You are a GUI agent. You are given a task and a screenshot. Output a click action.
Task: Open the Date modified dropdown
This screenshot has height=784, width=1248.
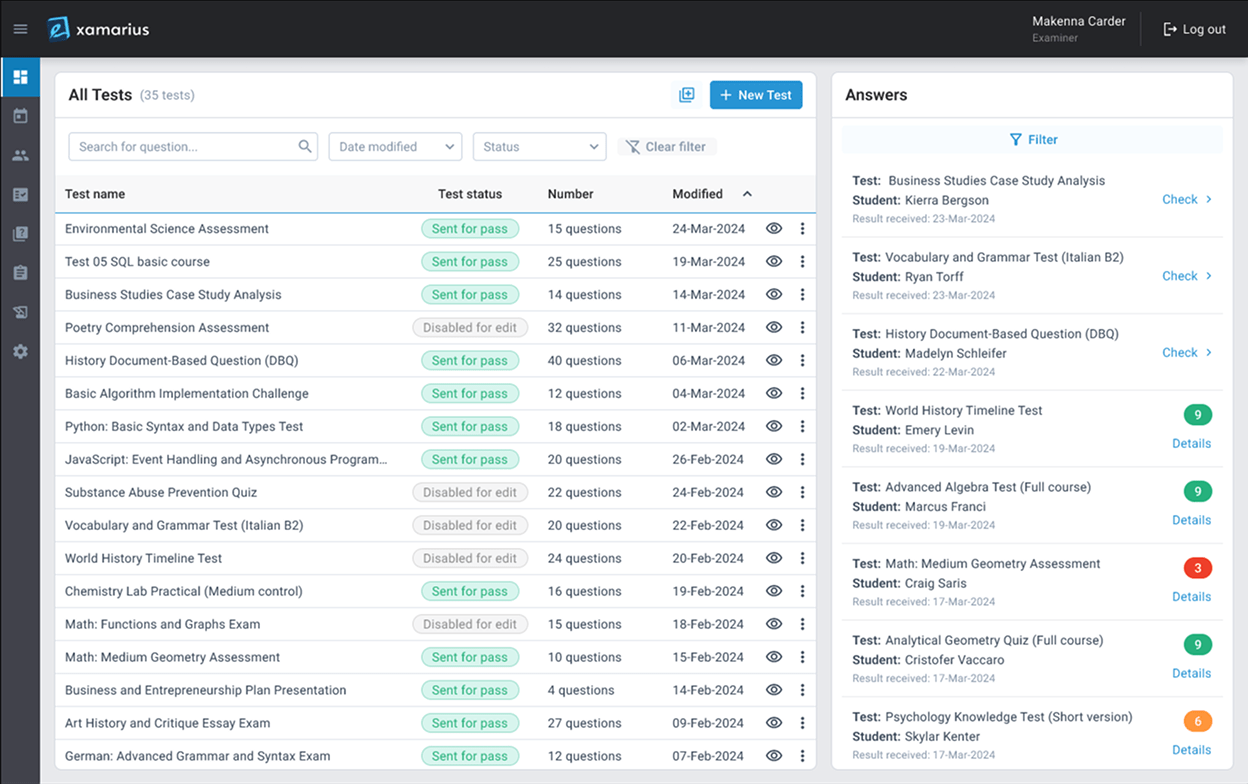394,146
